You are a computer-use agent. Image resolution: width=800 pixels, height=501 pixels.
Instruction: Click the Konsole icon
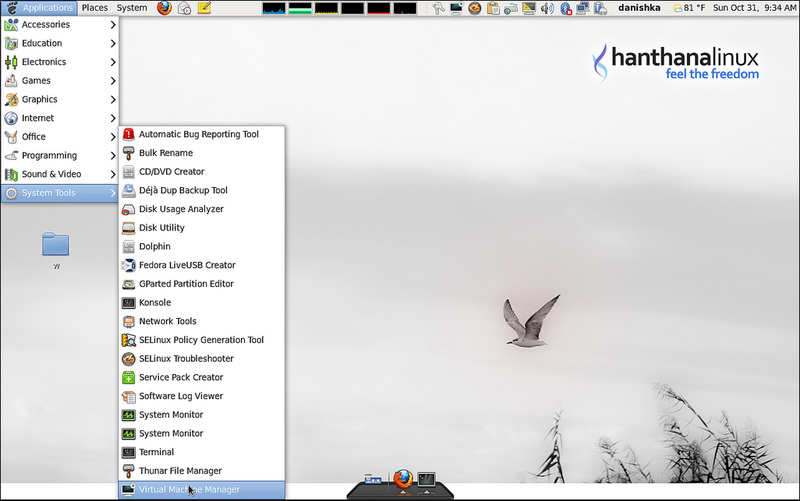(x=129, y=303)
